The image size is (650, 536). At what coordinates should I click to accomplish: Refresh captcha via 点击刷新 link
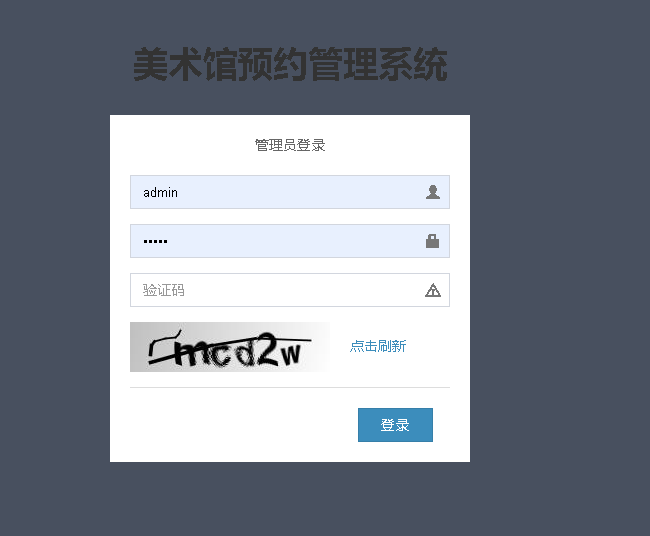(x=378, y=346)
